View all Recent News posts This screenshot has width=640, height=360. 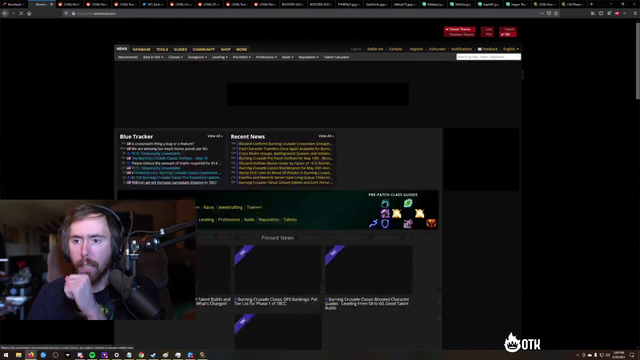[326, 136]
